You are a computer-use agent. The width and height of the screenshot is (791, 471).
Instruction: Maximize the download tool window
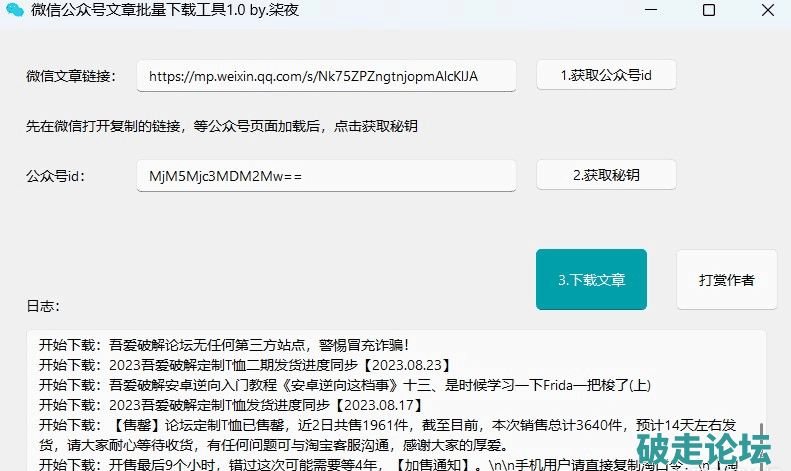coord(708,11)
